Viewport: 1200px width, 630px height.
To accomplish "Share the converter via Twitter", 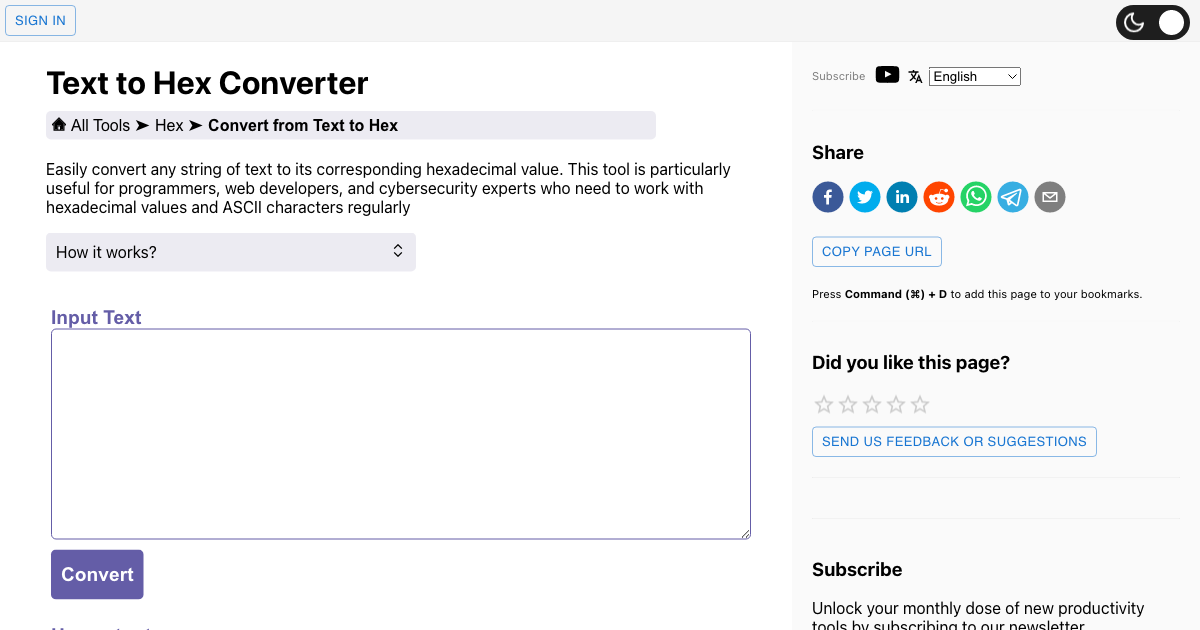I will (864, 197).
